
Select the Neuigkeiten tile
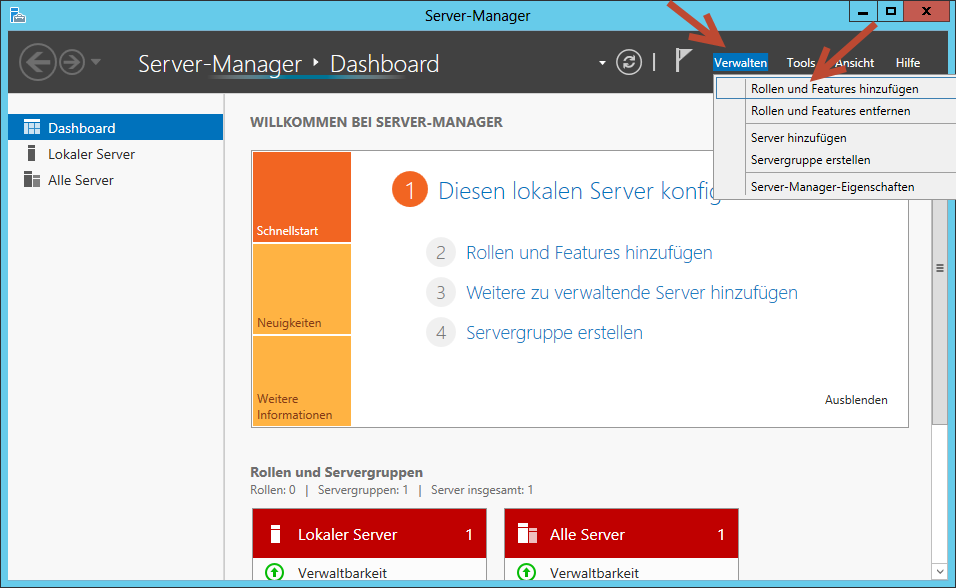click(x=302, y=289)
